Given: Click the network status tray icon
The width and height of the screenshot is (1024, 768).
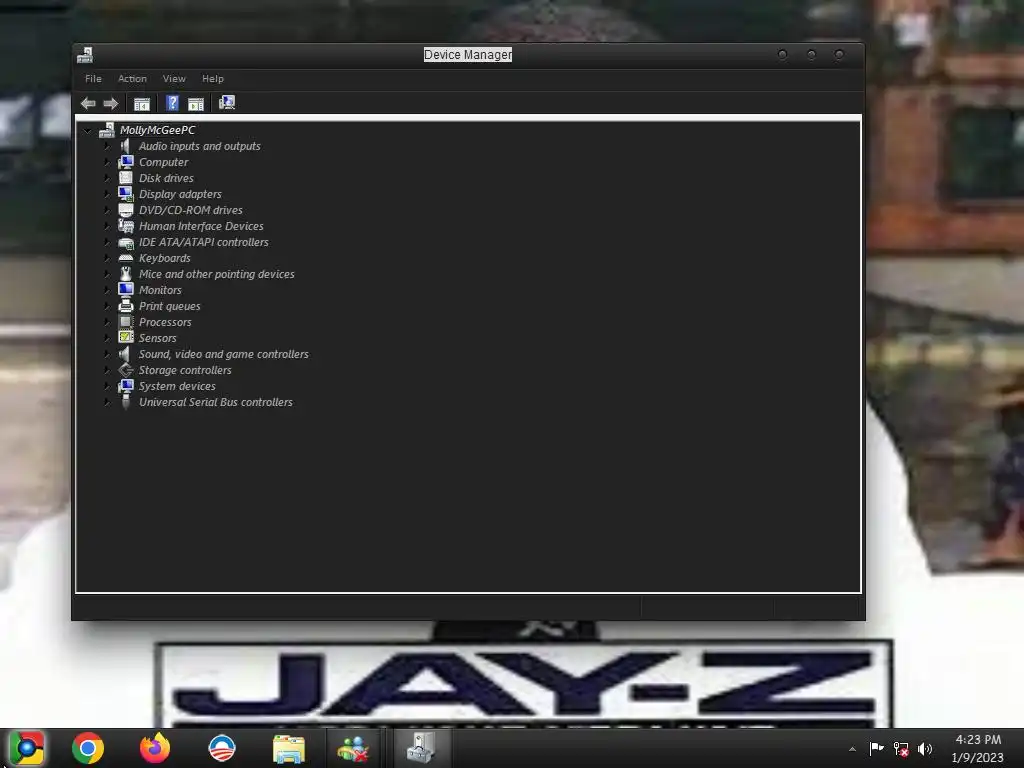Looking at the screenshot, I should click(901, 749).
